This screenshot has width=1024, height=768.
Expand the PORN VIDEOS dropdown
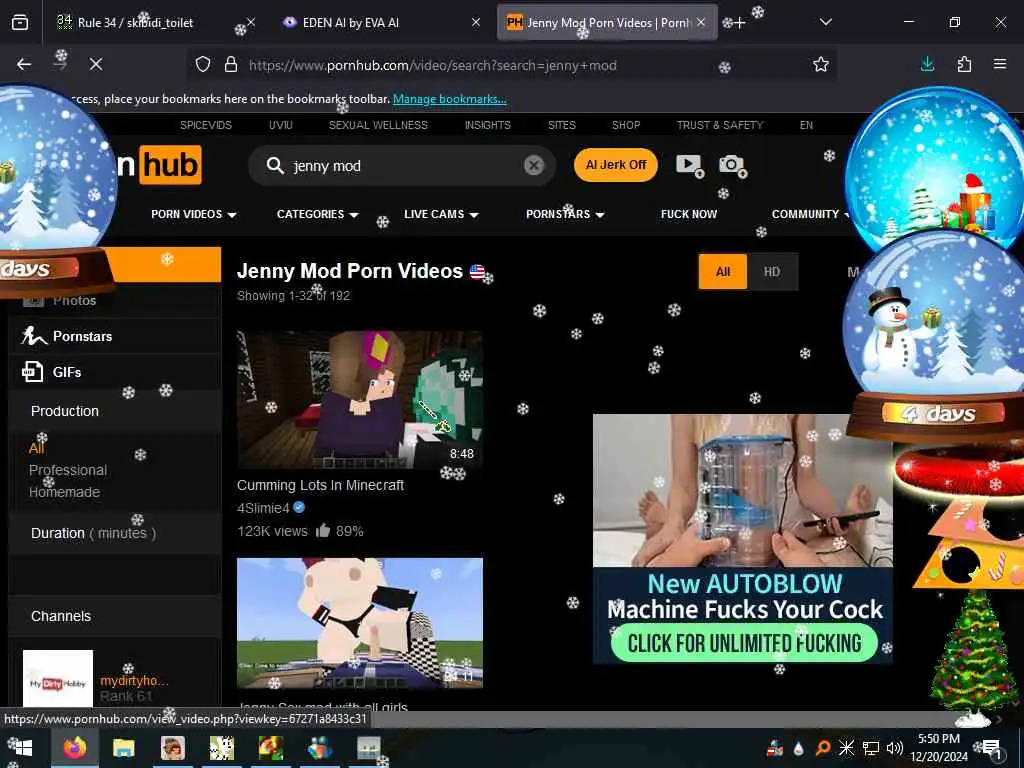coord(193,214)
